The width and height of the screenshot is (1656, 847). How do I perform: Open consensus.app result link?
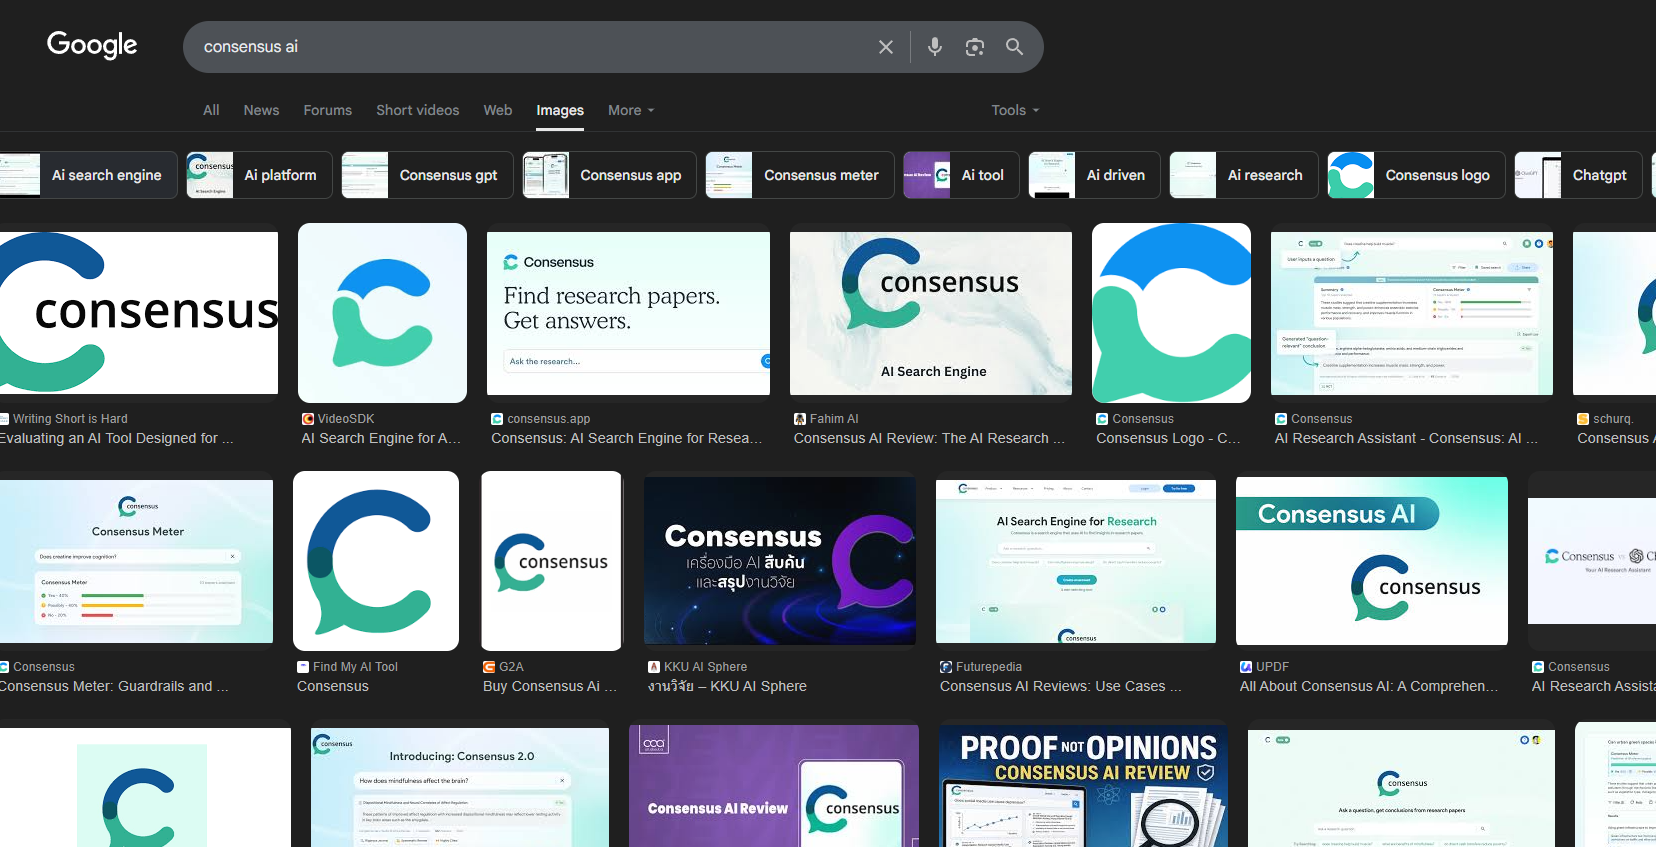[626, 438]
